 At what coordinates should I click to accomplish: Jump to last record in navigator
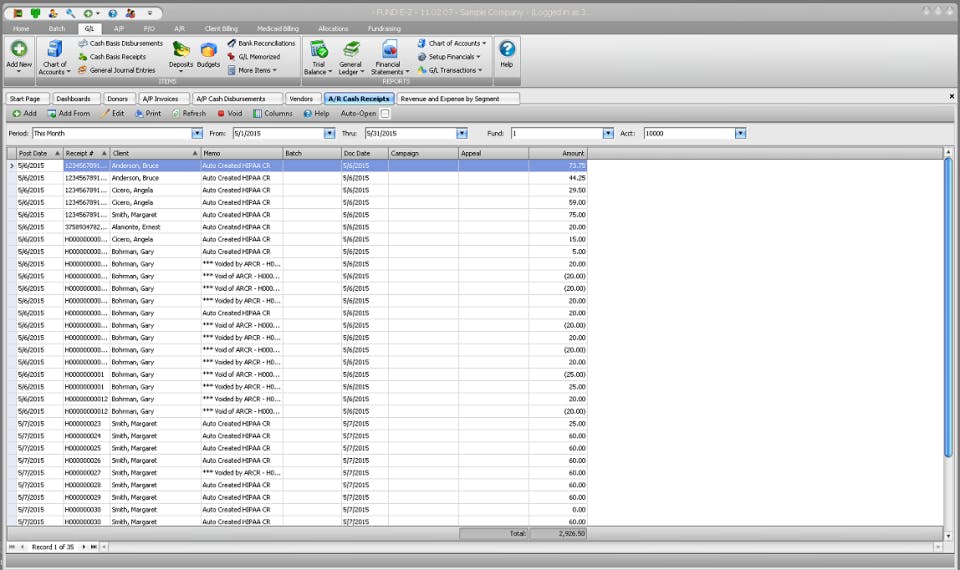[x=94, y=547]
